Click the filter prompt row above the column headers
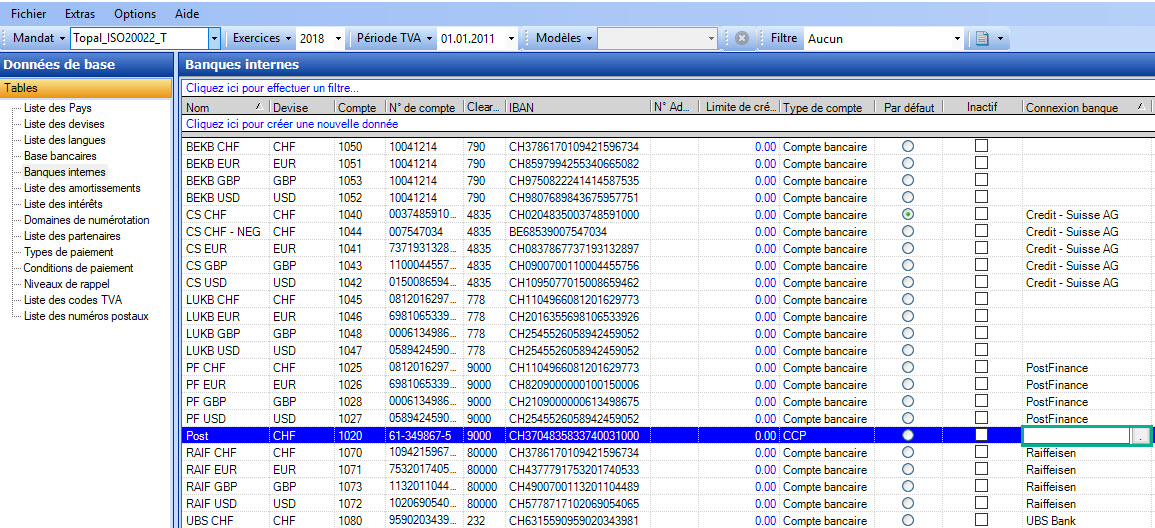This screenshot has height=528, width=1155. [272, 89]
